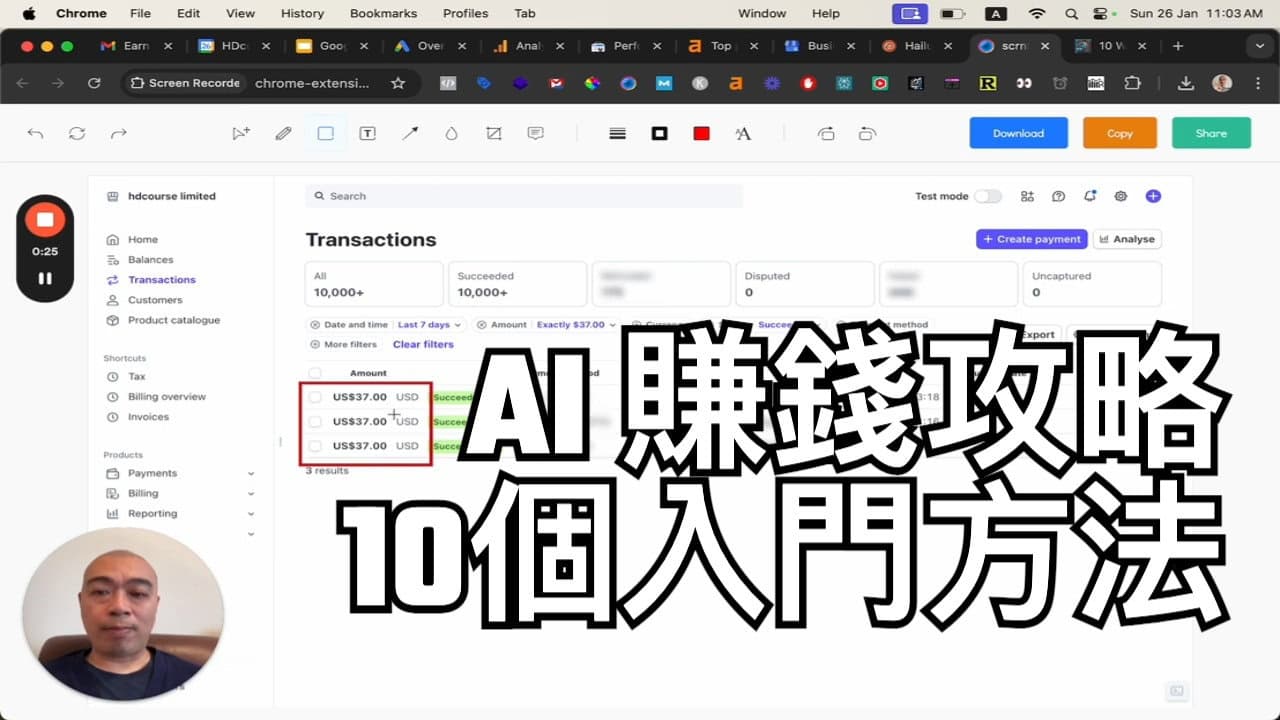Pause the screen recording
The width and height of the screenshot is (1280, 720).
[45, 278]
